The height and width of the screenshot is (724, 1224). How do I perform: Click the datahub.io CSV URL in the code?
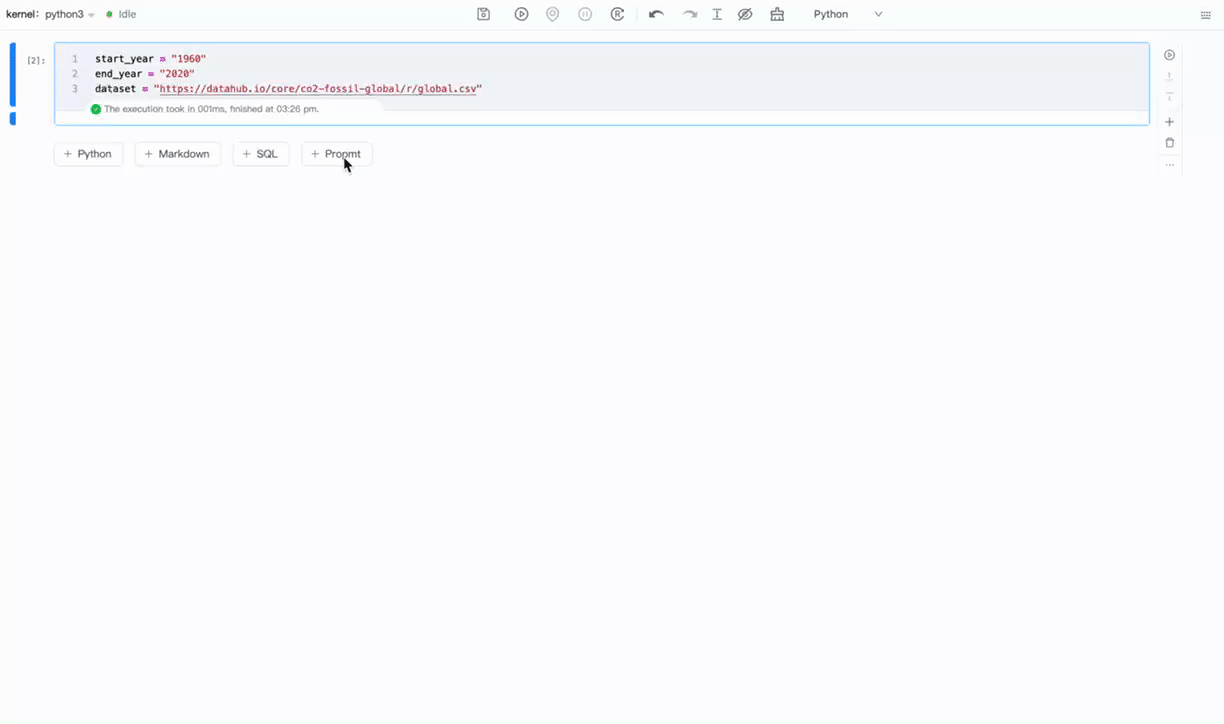click(318, 89)
